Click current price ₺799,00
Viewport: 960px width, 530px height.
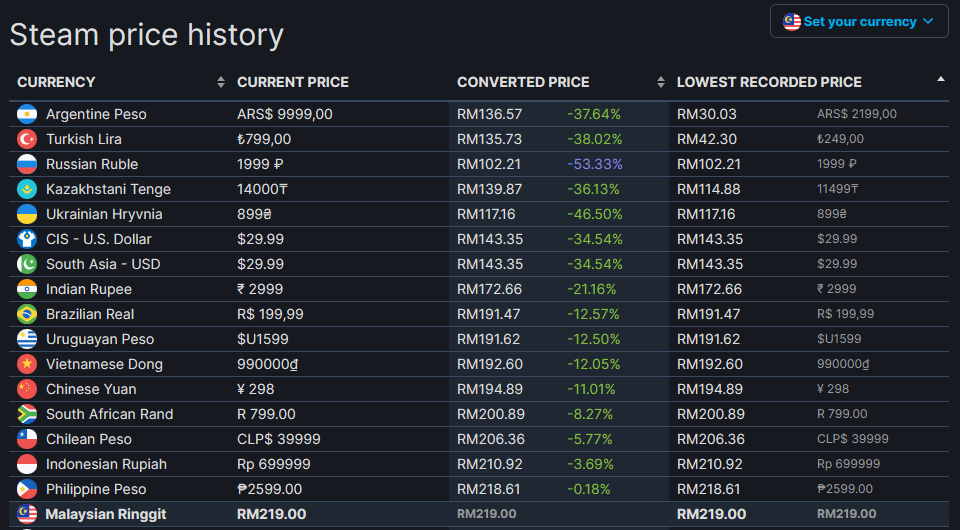pyautogui.click(x=264, y=139)
